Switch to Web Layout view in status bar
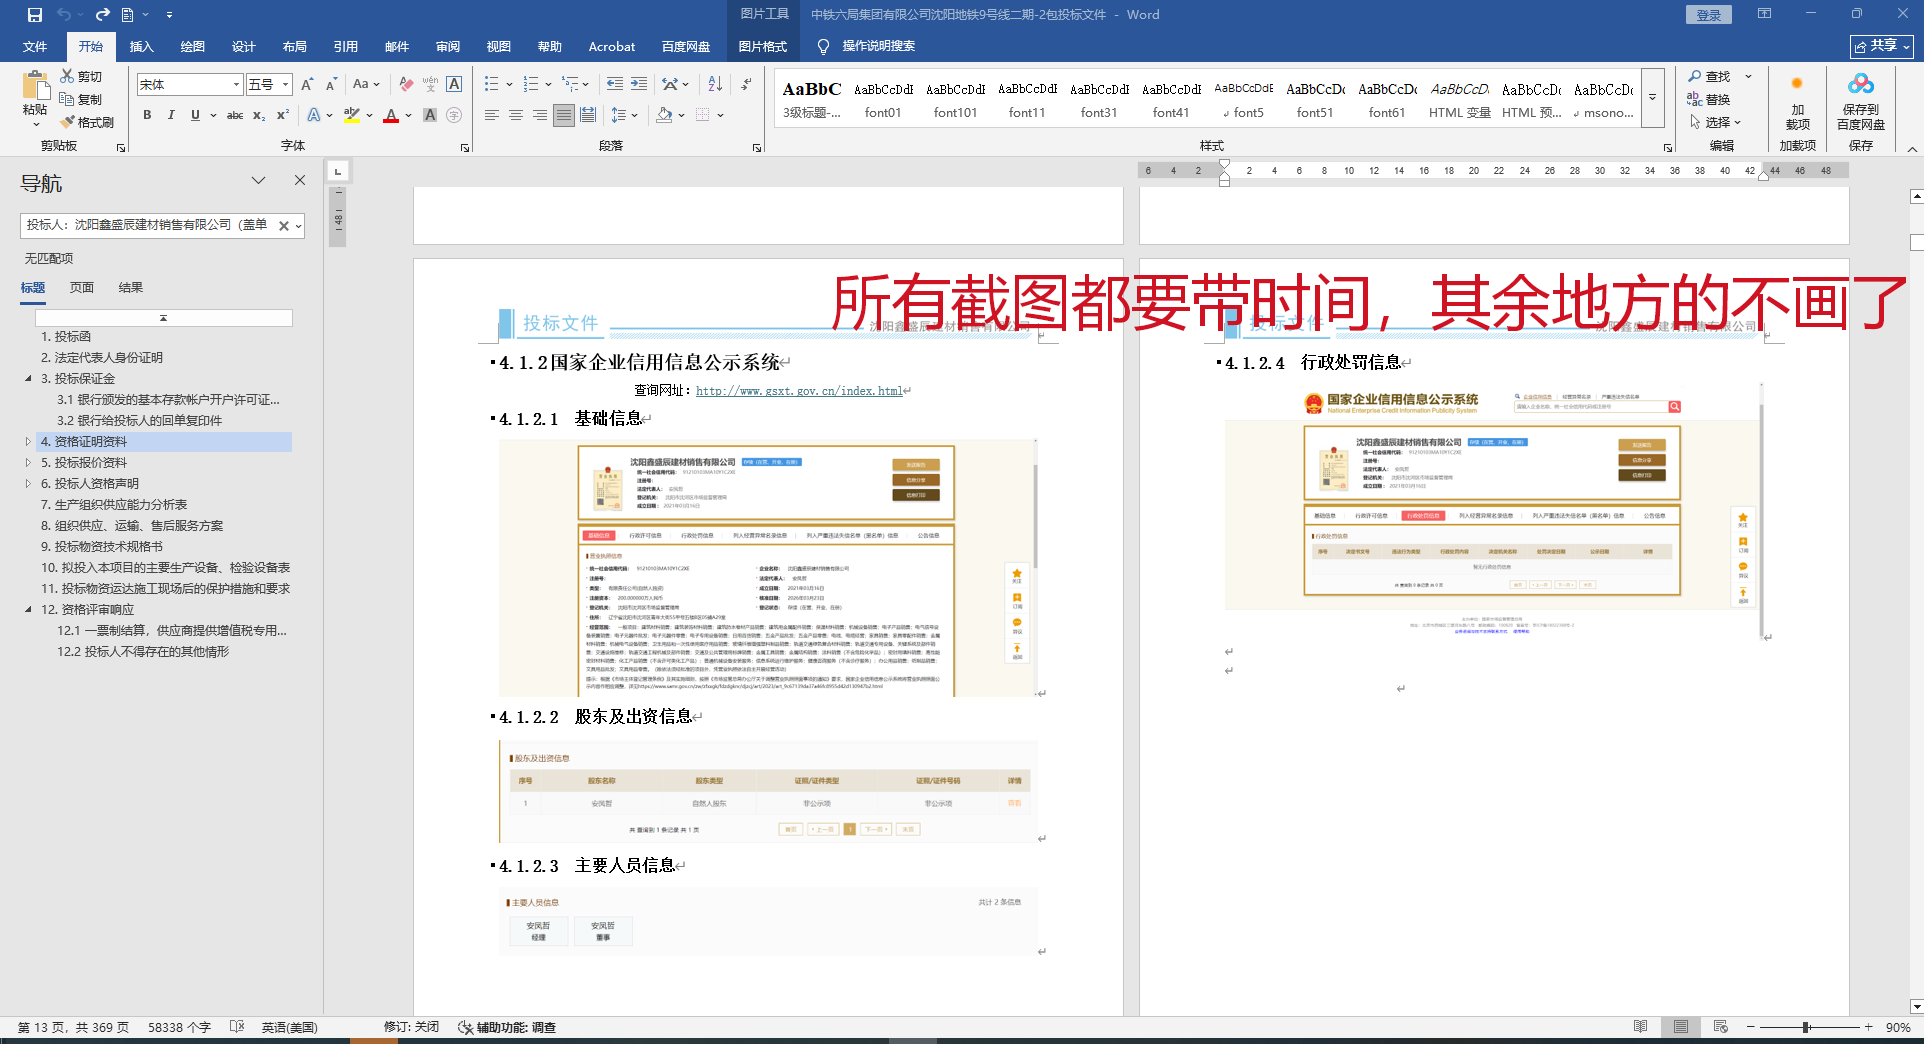The height and width of the screenshot is (1044, 1924). tap(1720, 1027)
